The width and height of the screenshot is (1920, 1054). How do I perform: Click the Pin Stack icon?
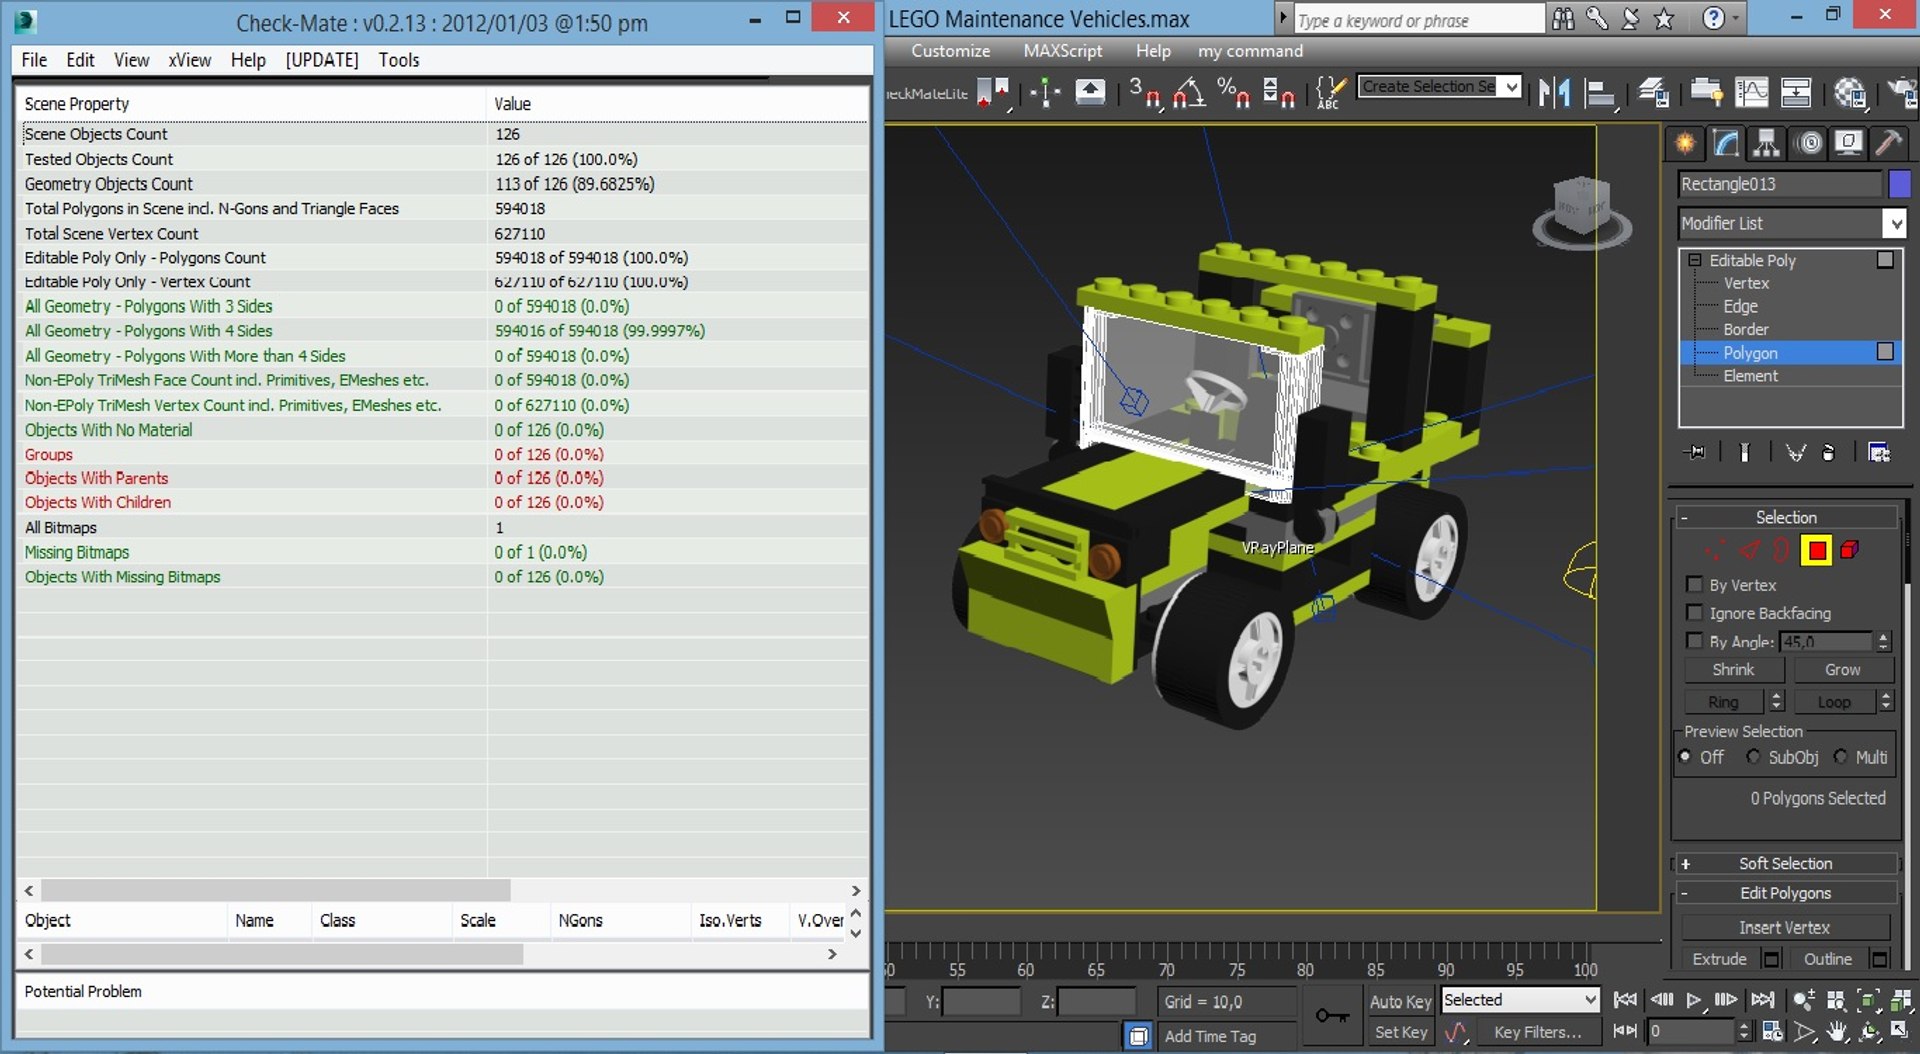click(1695, 453)
